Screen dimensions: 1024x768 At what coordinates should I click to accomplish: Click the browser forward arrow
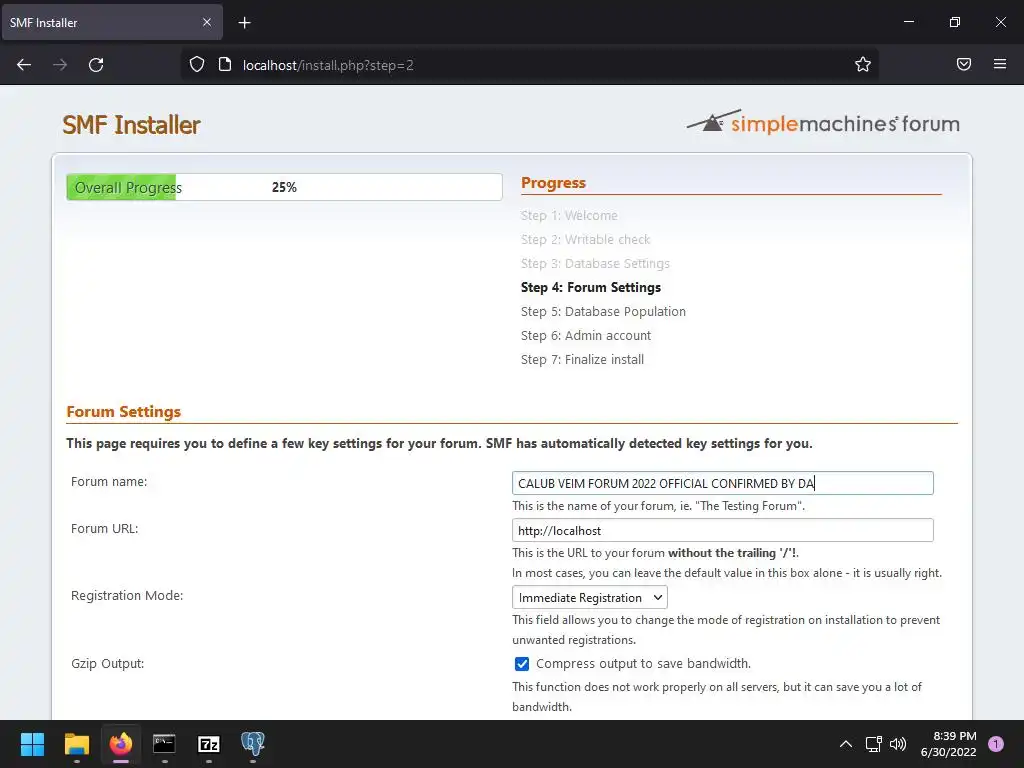coord(60,65)
